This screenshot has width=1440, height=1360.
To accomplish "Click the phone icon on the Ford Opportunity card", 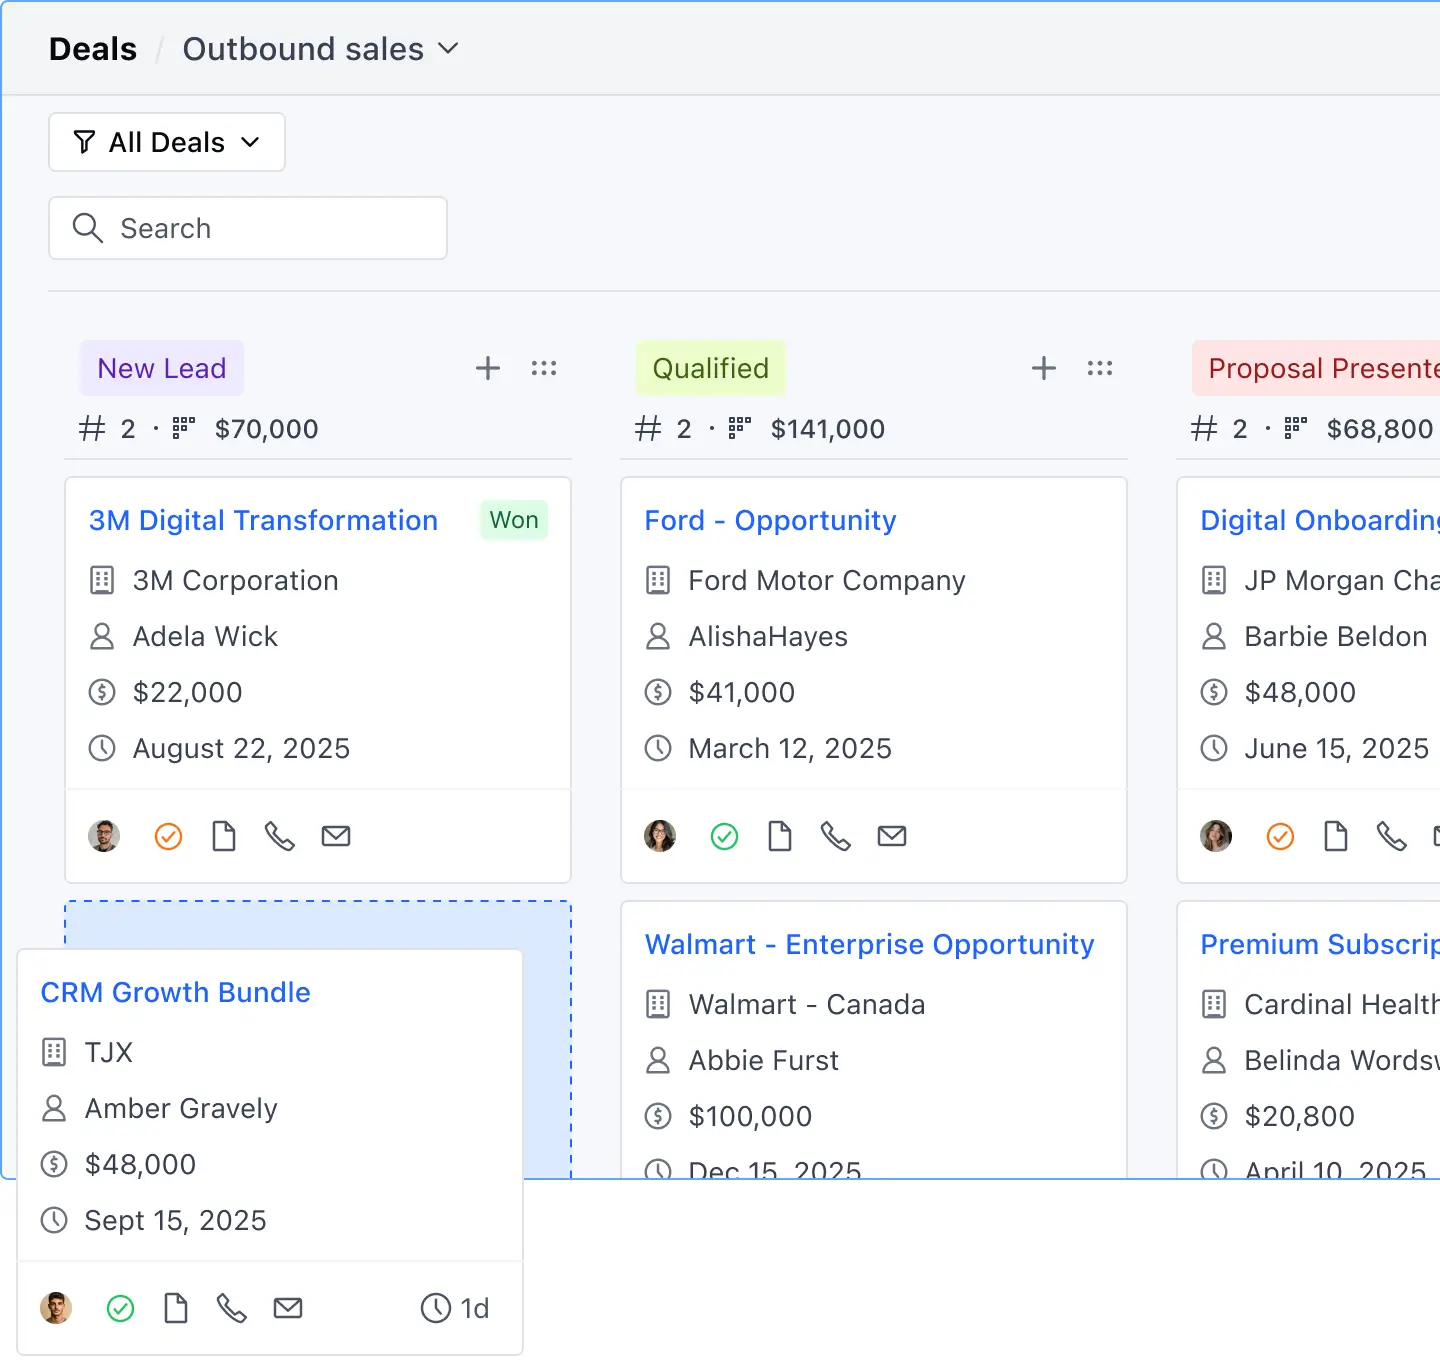I will point(836,836).
